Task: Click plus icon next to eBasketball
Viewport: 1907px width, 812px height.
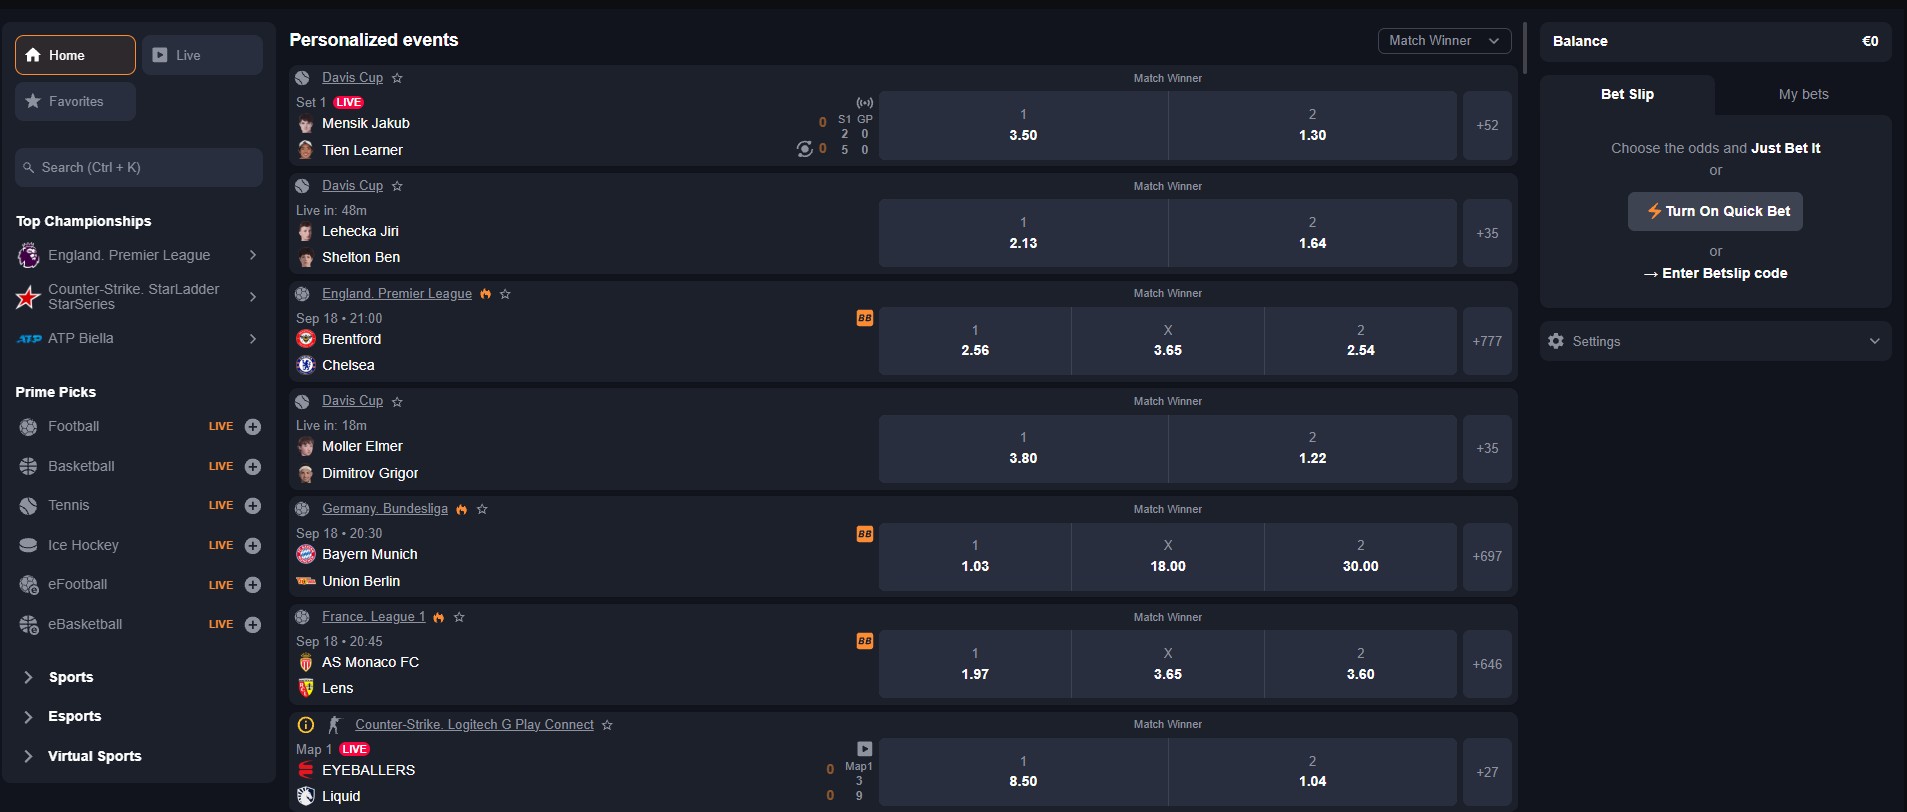Action: tap(253, 624)
